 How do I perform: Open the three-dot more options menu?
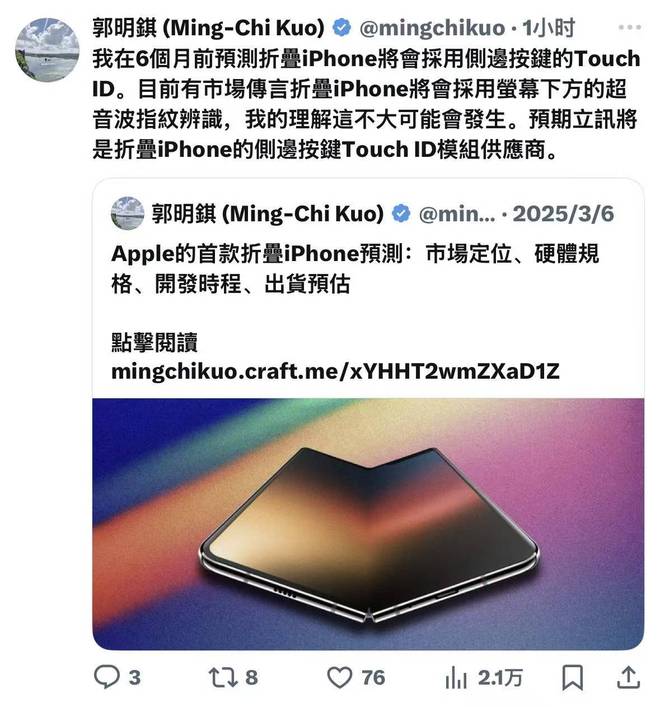[x=630, y=28]
